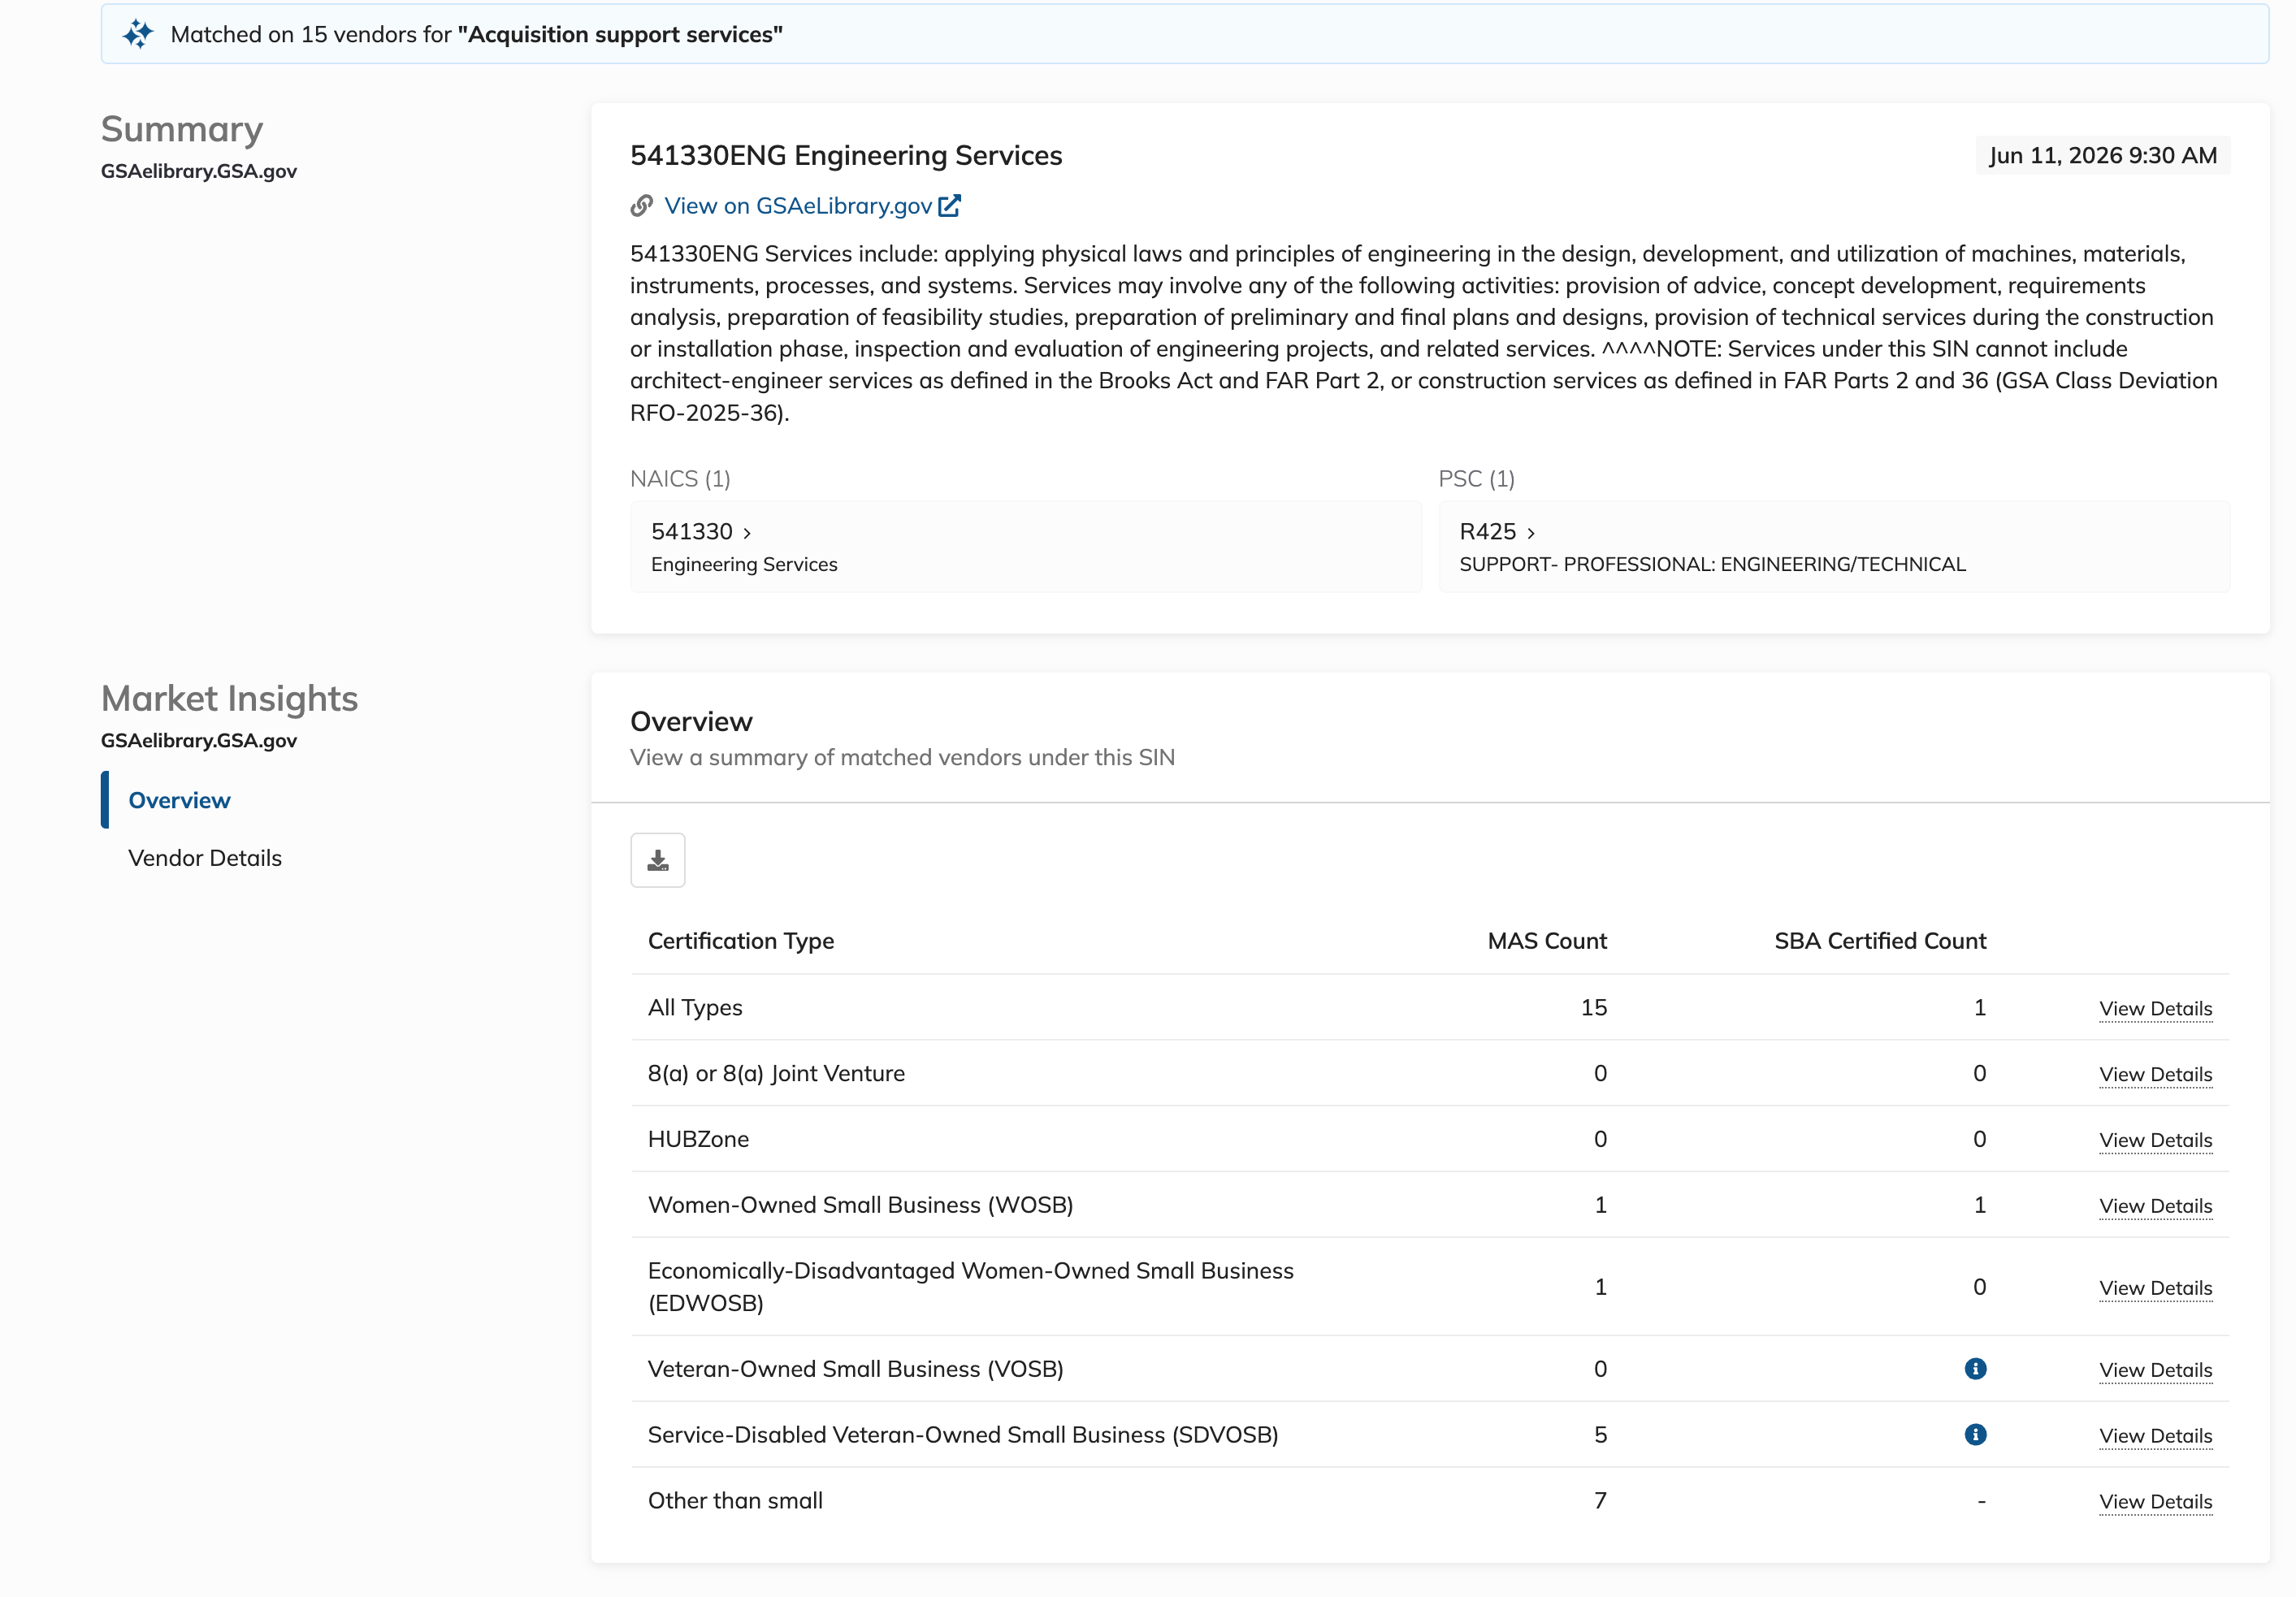Click the PSC (1) label
The height and width of the screenshot is (1597, 2296).
click(x=1476, y=479)
